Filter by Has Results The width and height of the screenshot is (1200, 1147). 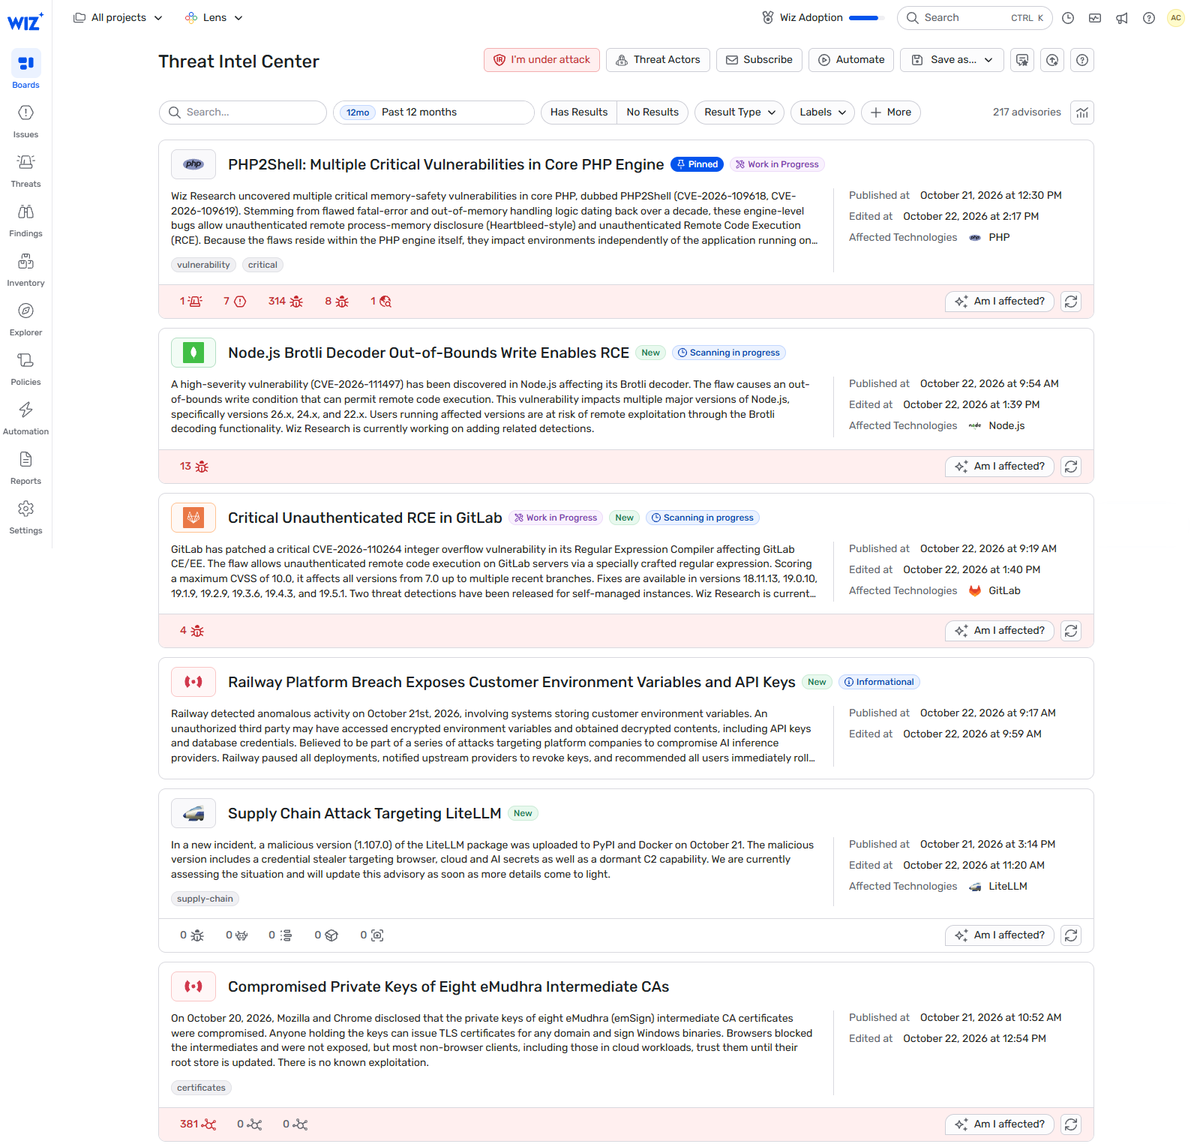[x=579, y=113]
